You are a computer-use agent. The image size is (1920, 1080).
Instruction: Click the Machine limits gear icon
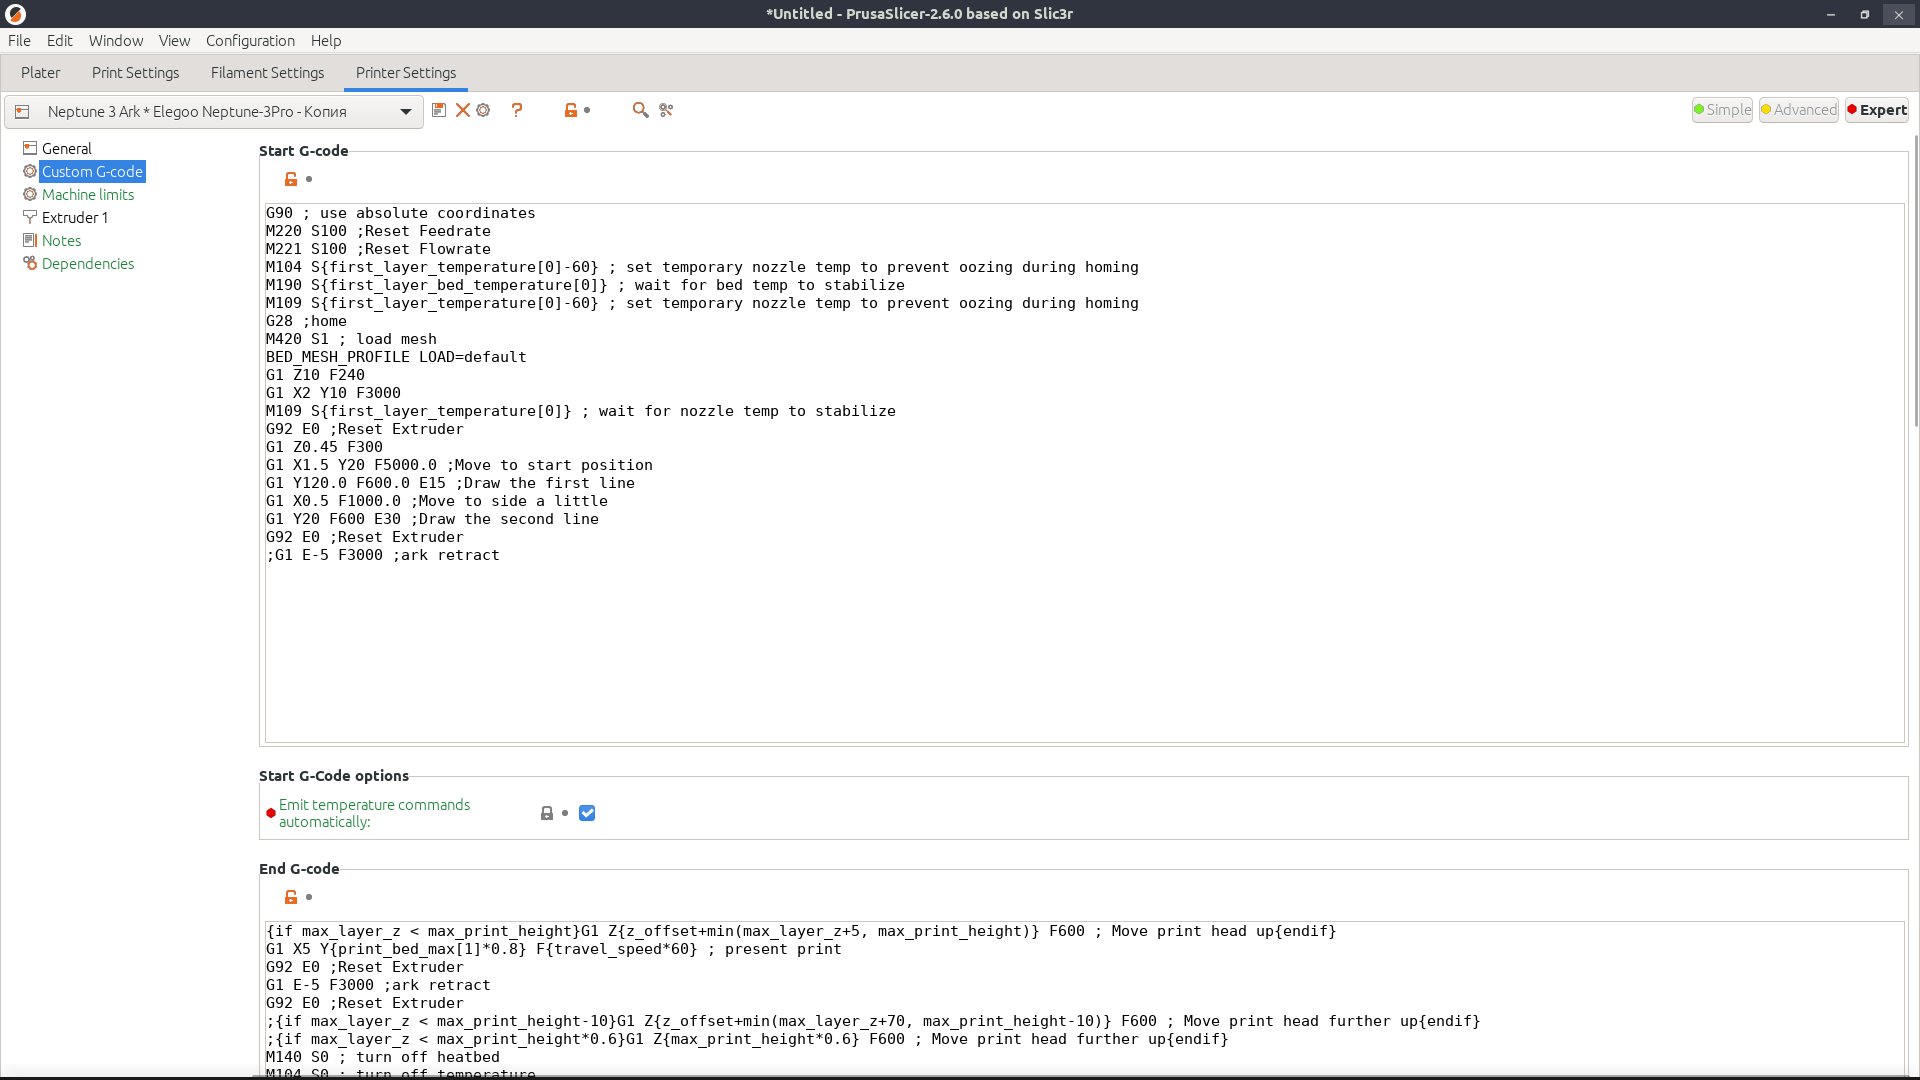[x=30, y=194]
